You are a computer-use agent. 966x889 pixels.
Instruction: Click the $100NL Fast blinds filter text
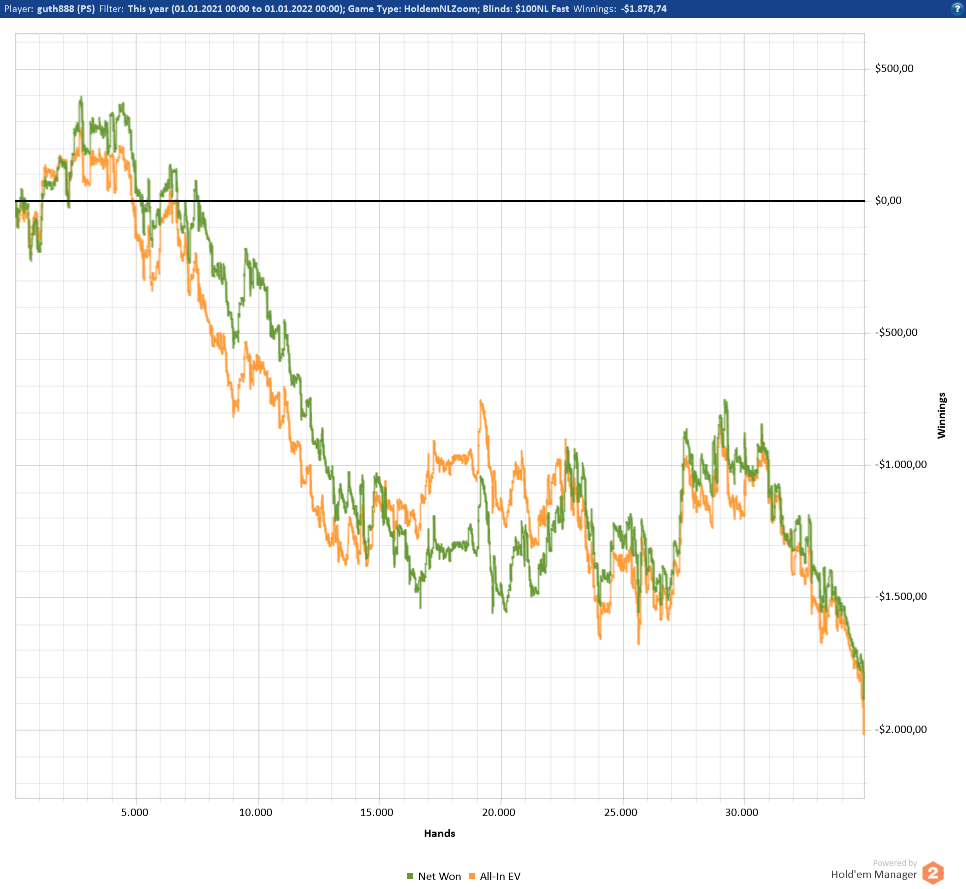pos(542,9)
